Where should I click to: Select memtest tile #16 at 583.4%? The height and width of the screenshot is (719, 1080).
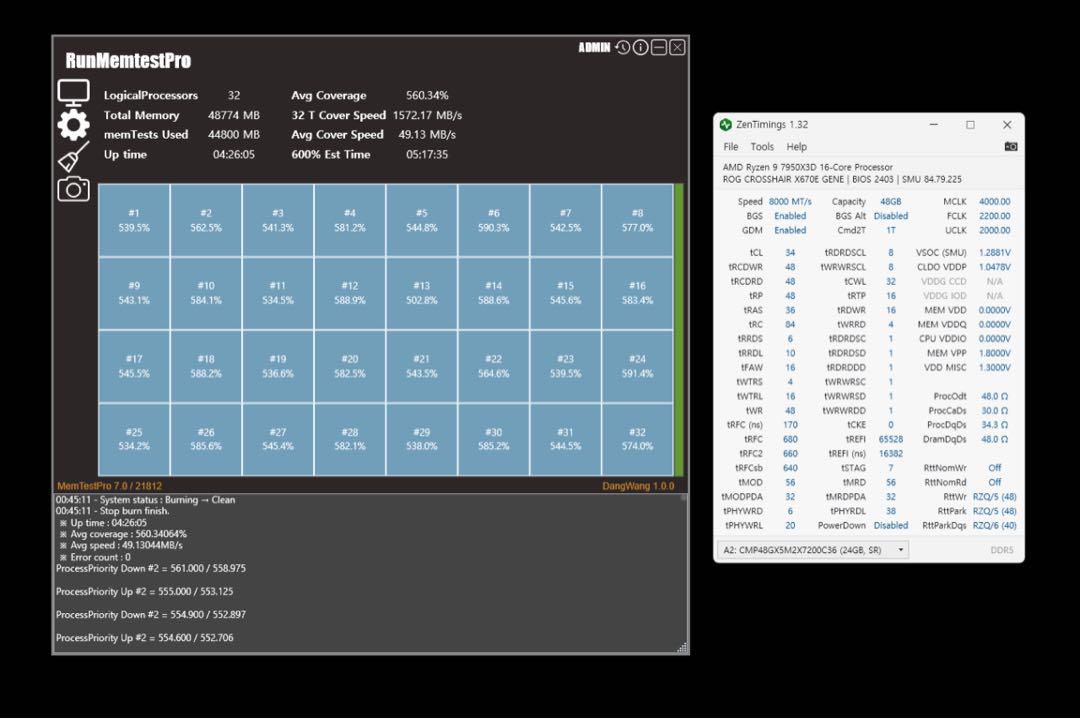pos(637,293)
